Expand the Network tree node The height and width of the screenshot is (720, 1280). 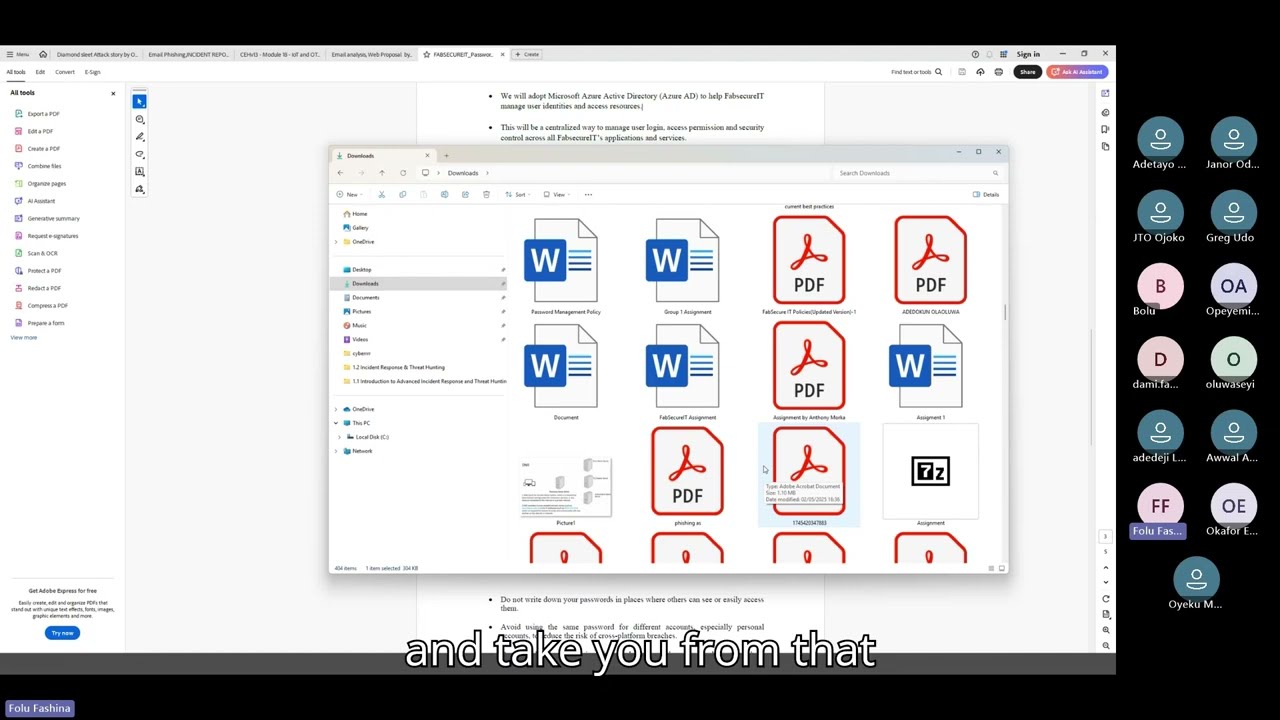click(336, 451)
